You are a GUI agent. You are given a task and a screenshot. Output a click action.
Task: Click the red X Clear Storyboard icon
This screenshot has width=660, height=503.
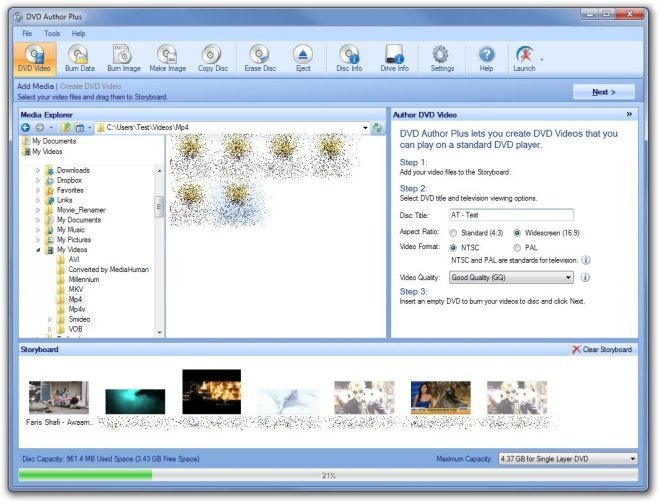(575, 349)
